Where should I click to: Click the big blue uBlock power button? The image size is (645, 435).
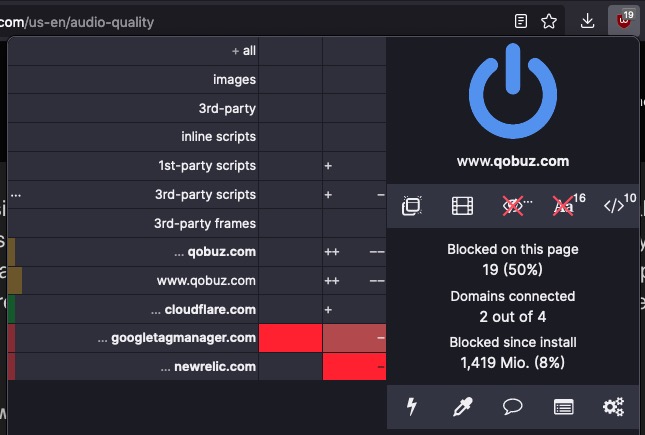click(513, 91)
